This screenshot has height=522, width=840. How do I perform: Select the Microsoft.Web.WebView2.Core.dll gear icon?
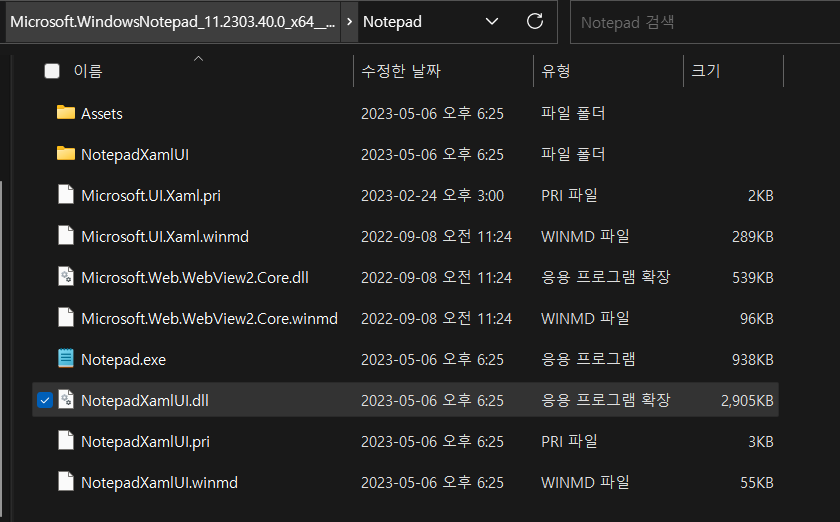tap(66, 277)
